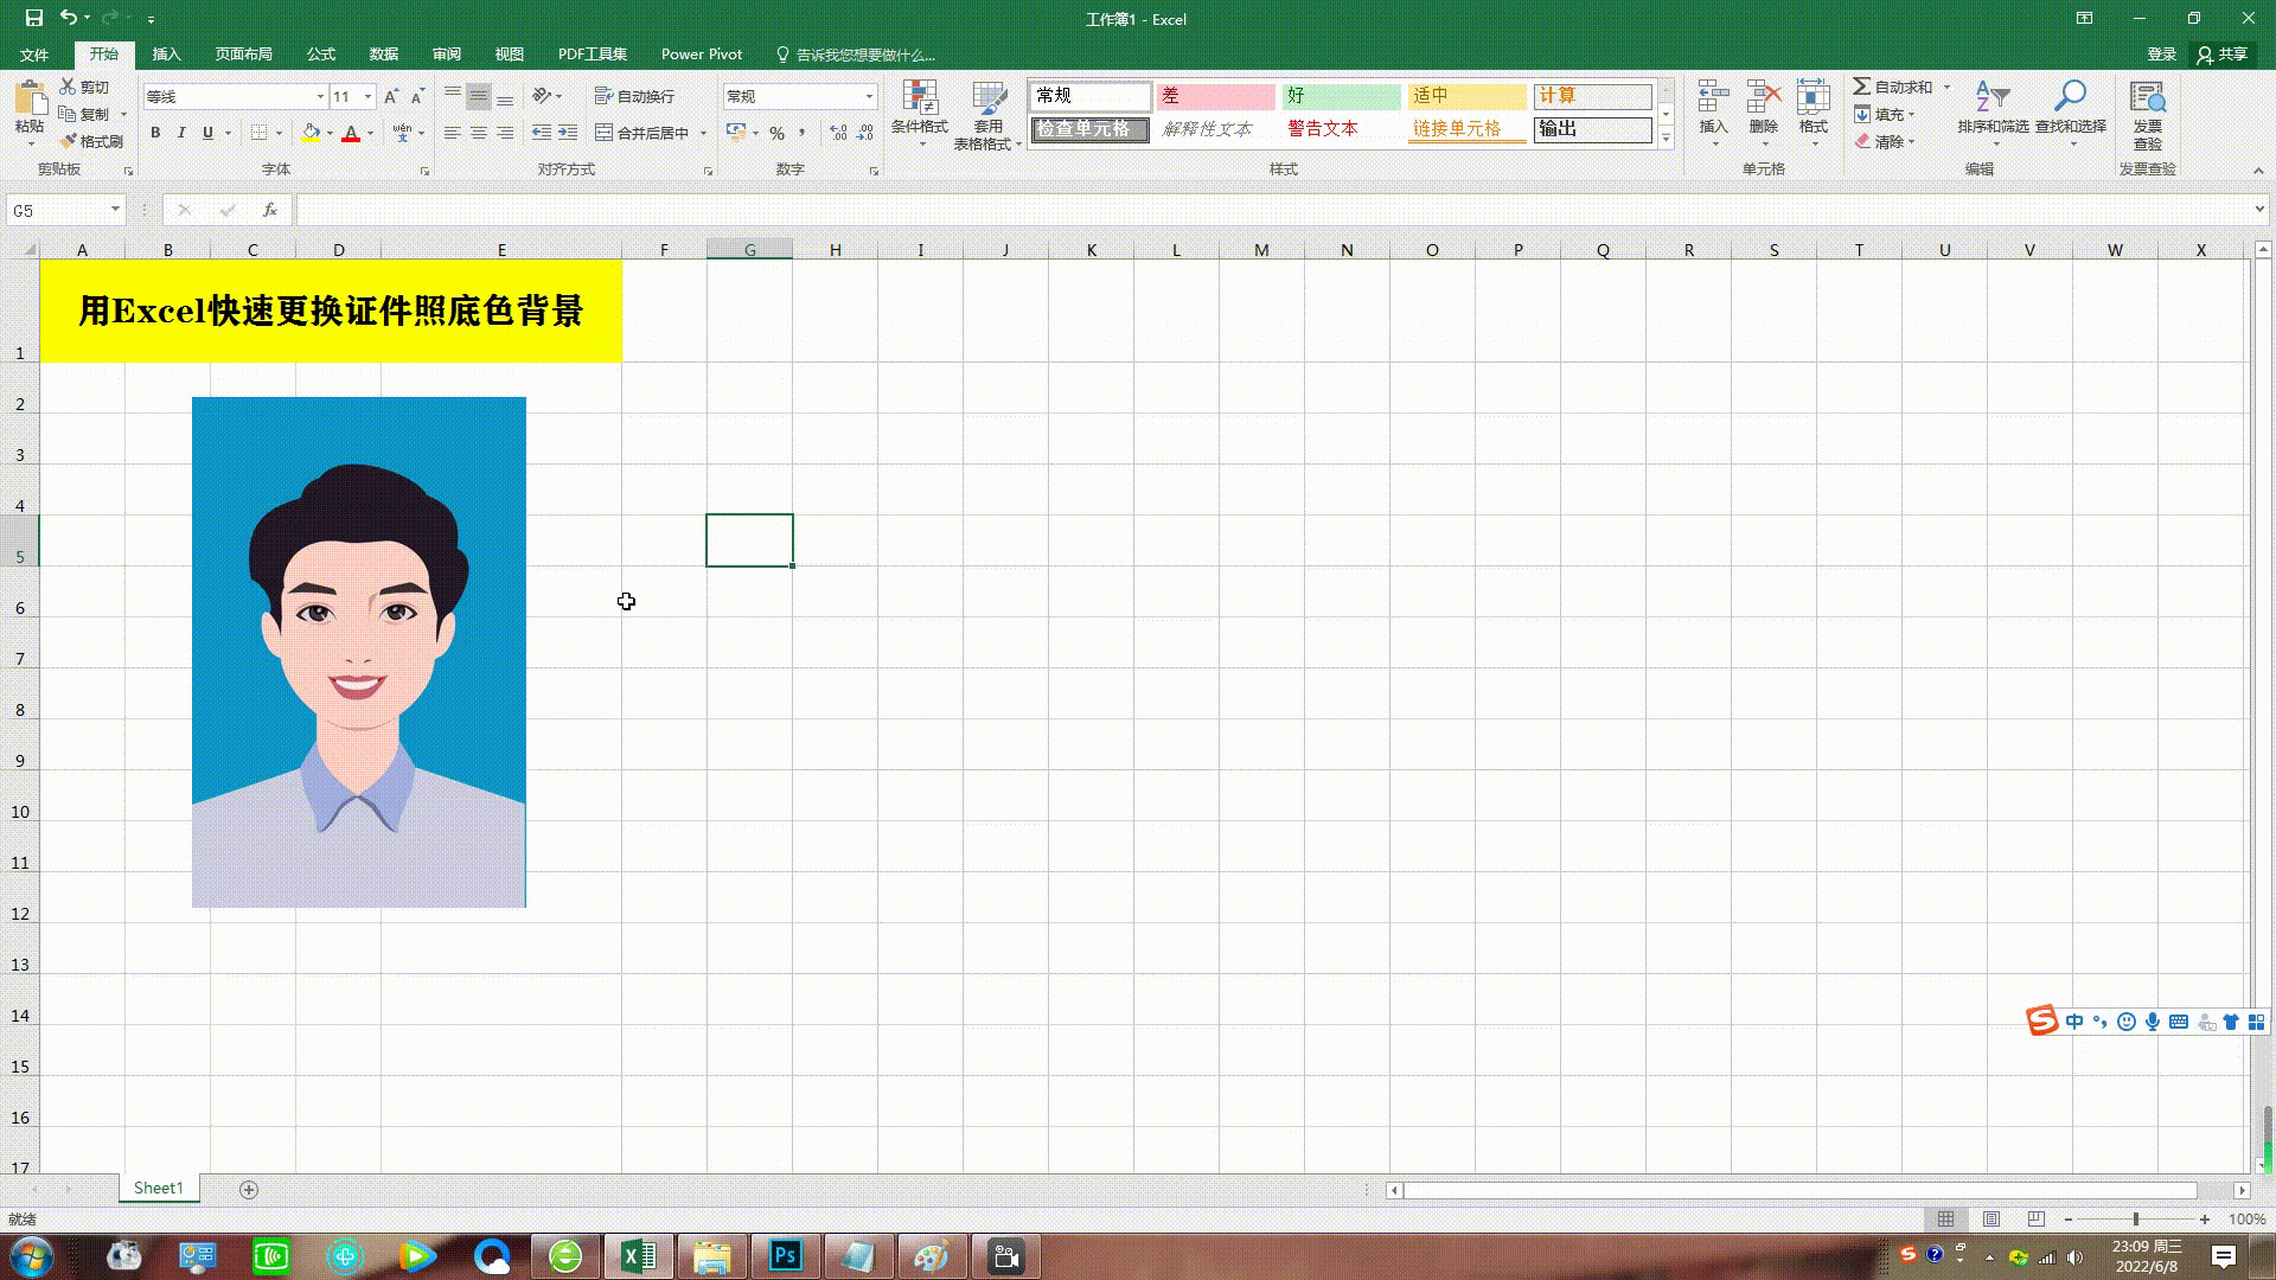Click the Clear (清除) button
2276x1280 pixels.
1884,141
